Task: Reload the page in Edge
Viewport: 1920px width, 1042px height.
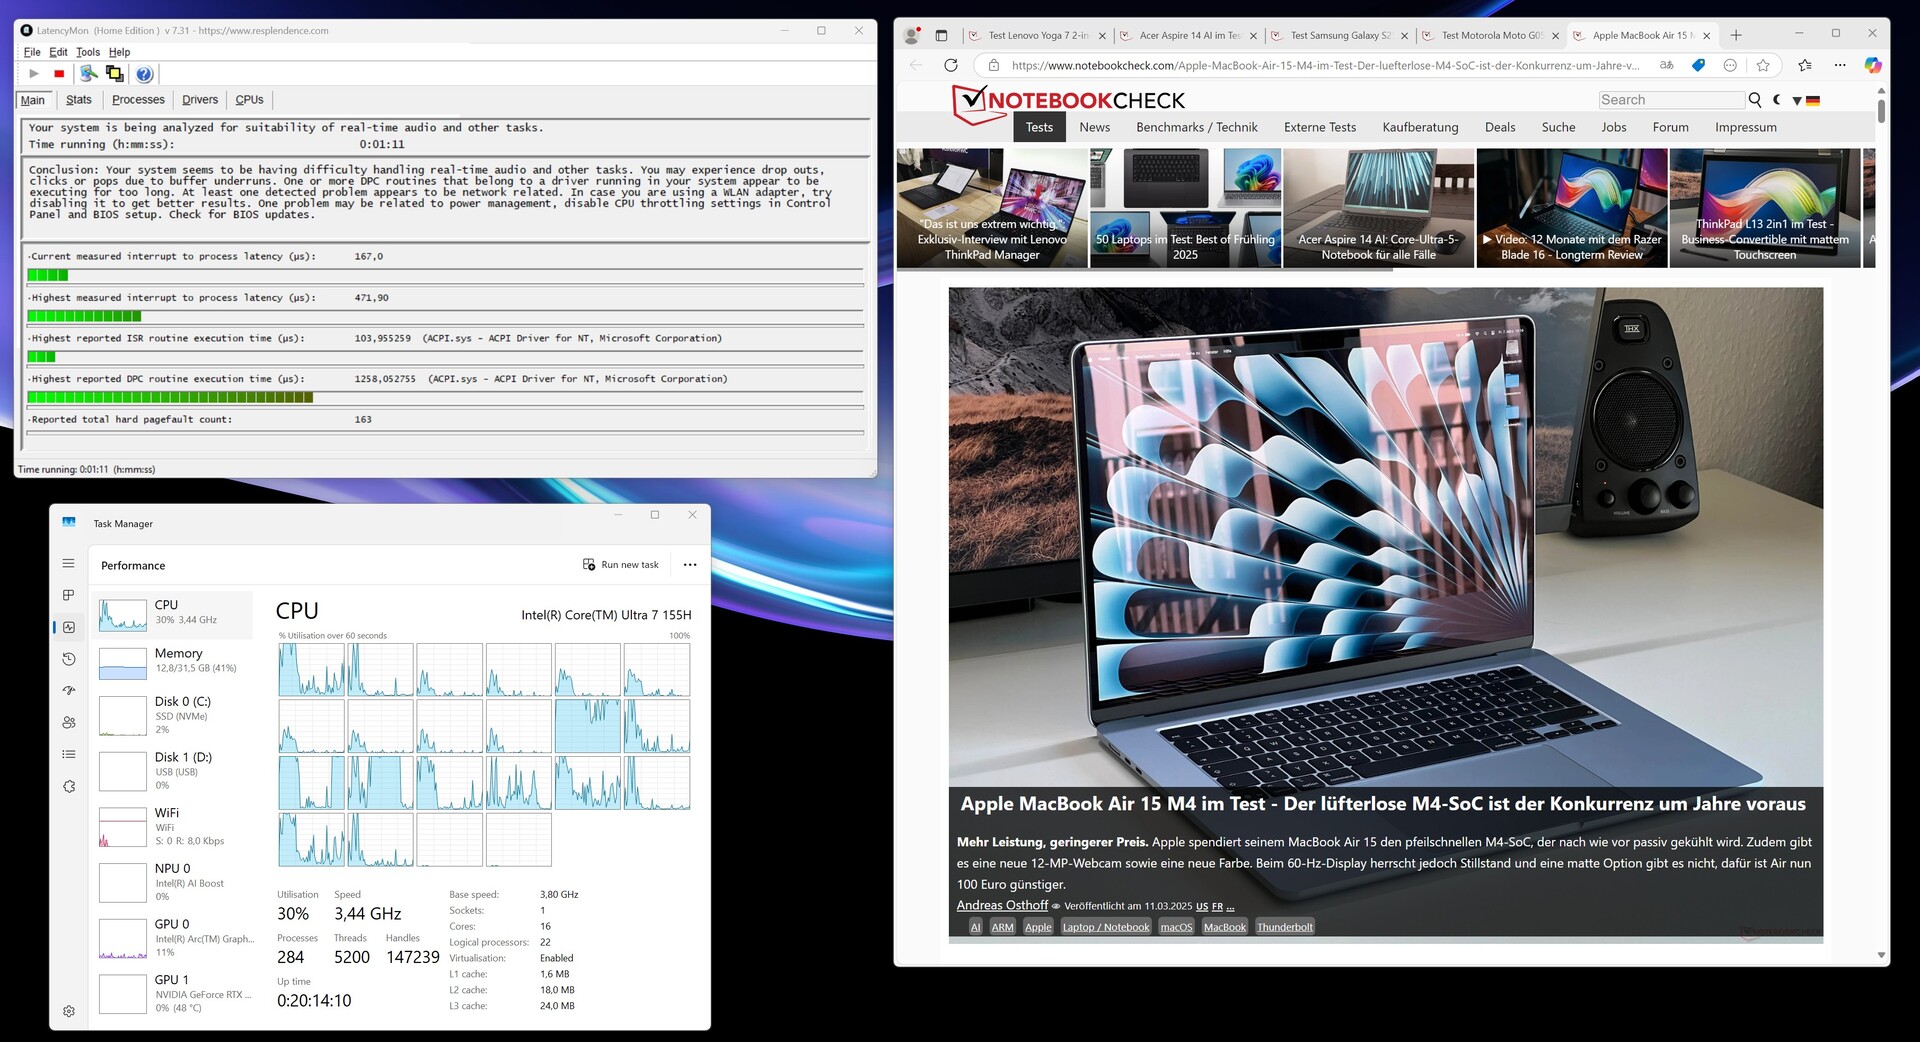Action: 951,65
